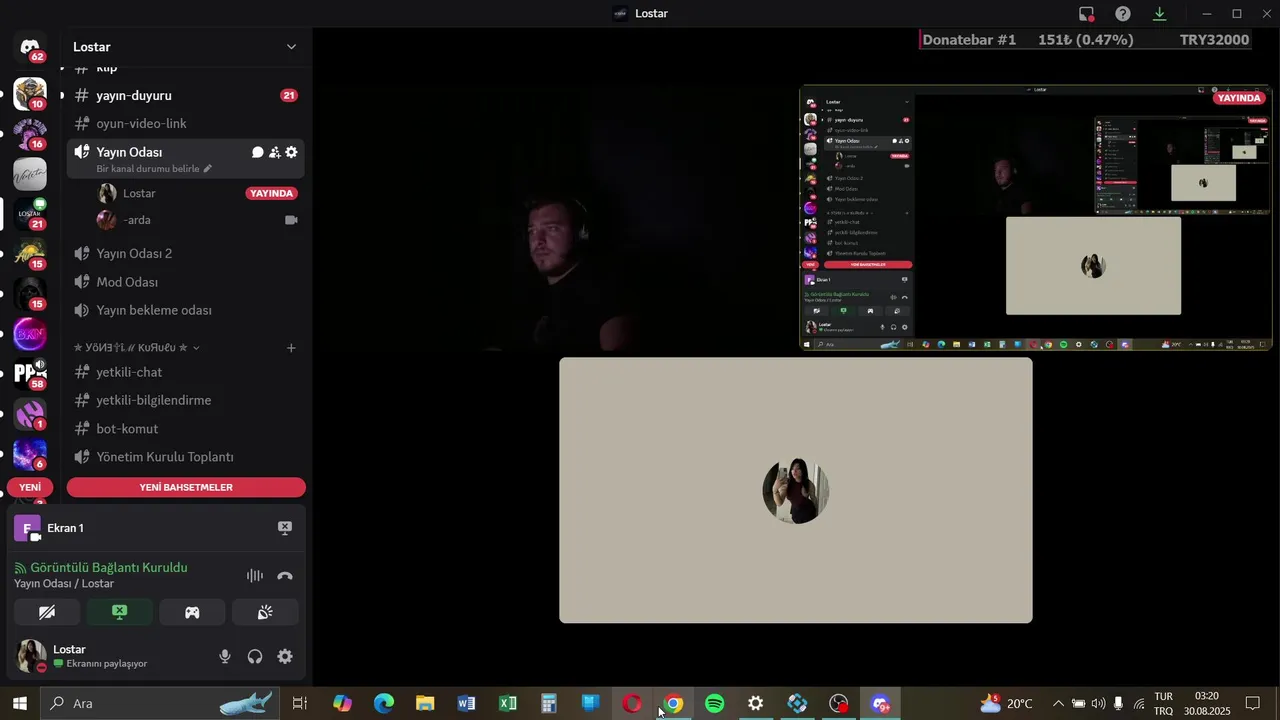1280x720 pixels.
Task: Stop screen sharing with green monitor button
Action: pos(119,612)
